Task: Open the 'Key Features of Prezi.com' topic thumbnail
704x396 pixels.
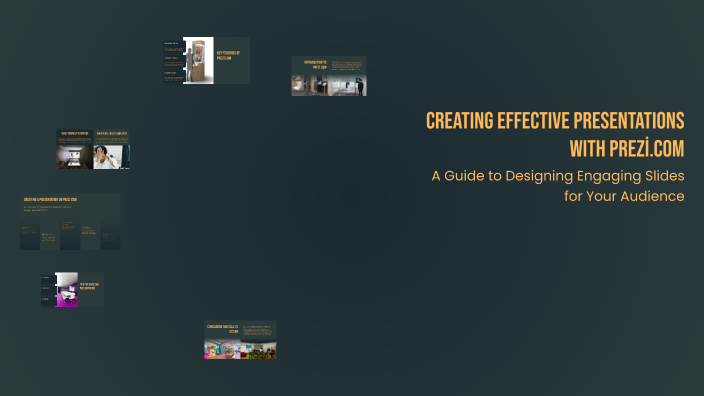Action: [x=207, y=60]
